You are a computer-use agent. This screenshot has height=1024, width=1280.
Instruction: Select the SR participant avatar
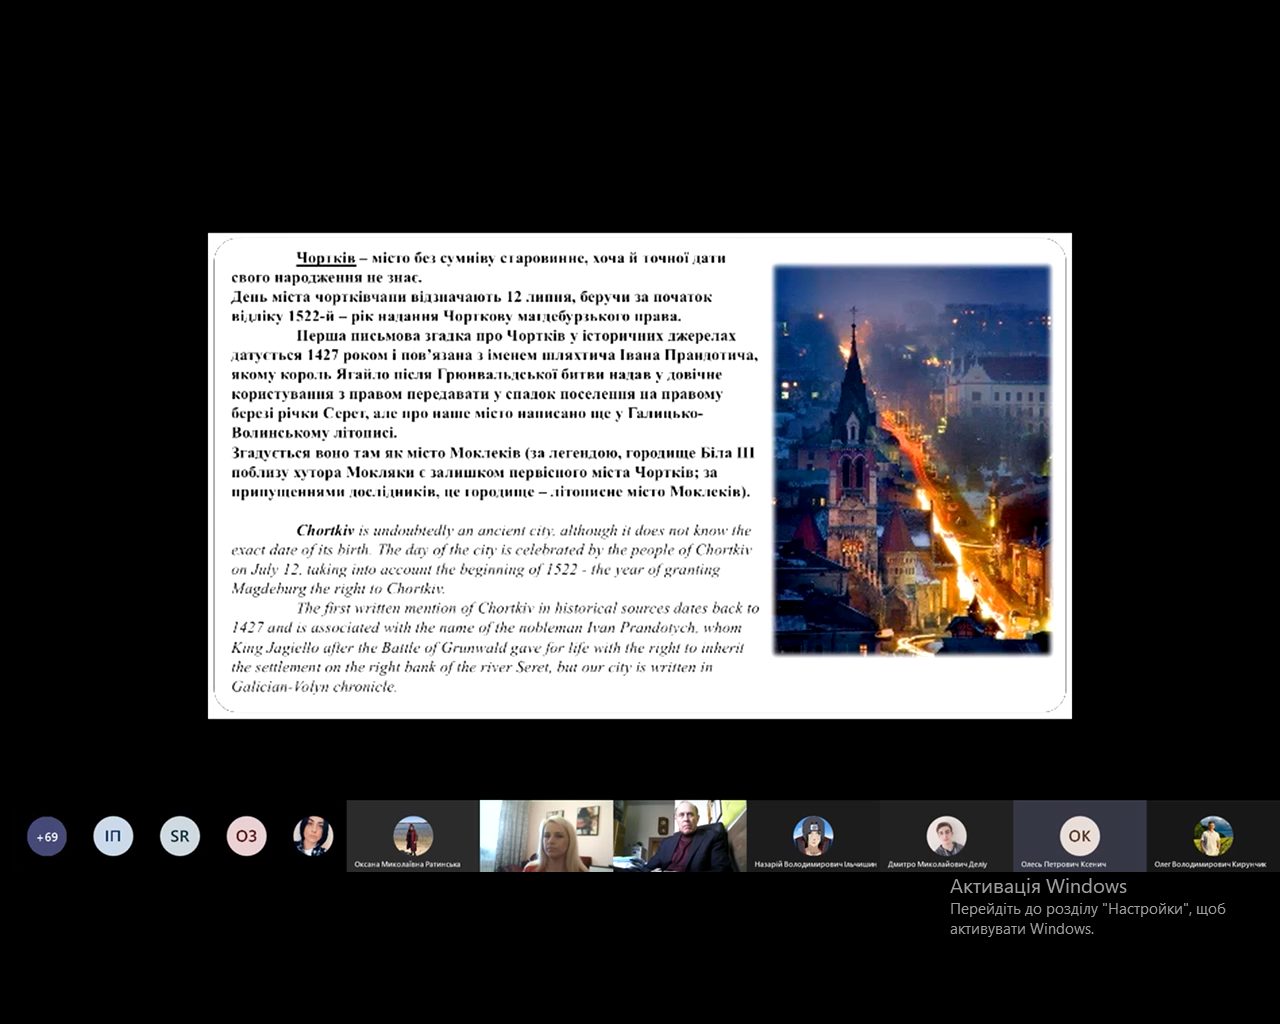[180, 836]
